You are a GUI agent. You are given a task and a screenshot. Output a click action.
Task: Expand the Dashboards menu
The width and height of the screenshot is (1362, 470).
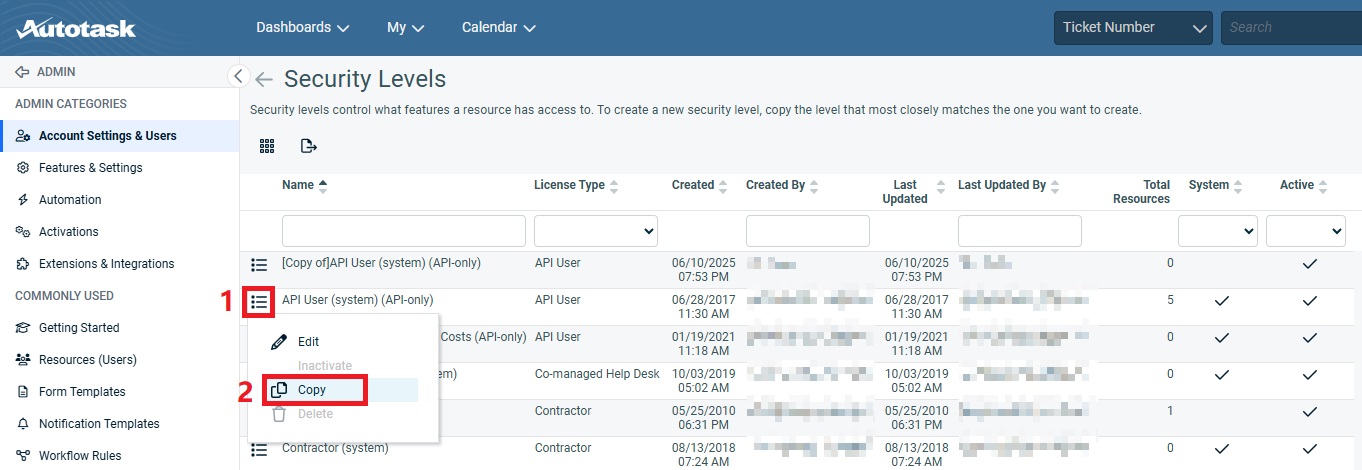tap(302, 28)
